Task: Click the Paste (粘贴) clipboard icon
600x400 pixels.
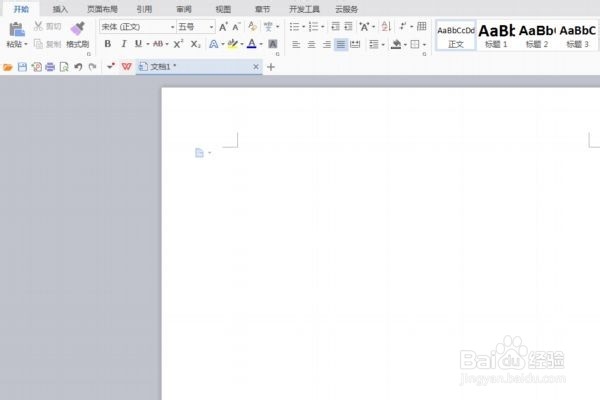Action: point(16,29)
